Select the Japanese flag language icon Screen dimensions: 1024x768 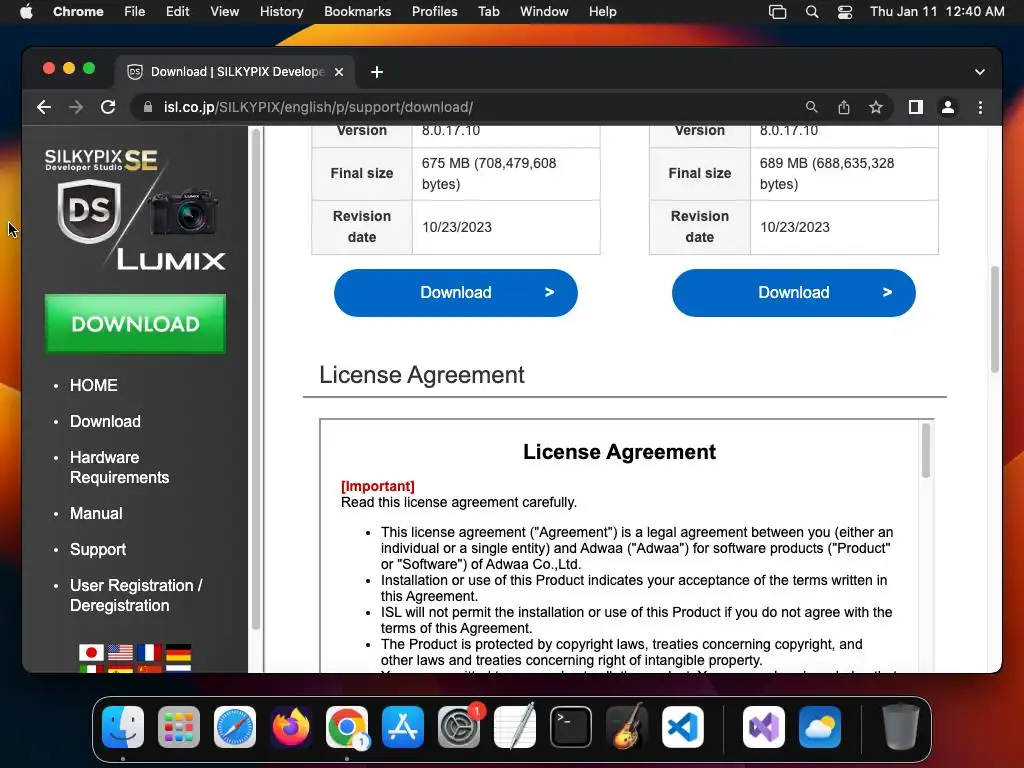(x=91, y=652)
